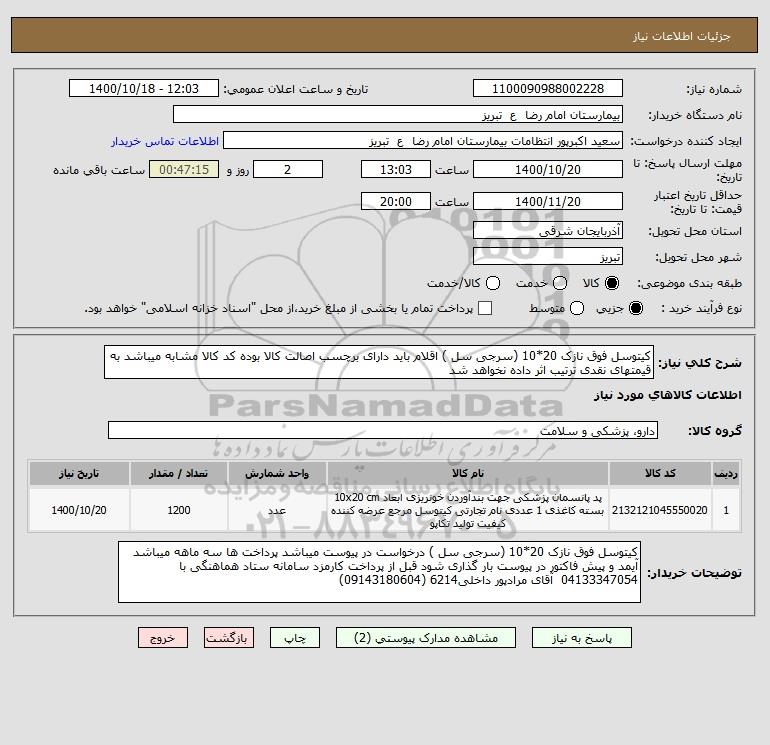Click the بازگشت back button
Image resolution: width=770 pixels, height=745 pixels.
(x=229, y=637)
